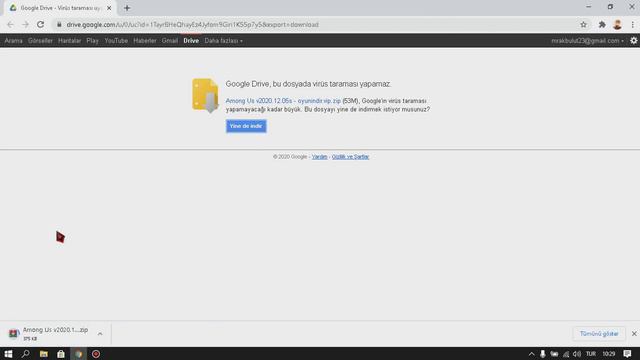
Task: Open the settings gear in Google bar
Action: click(633, 40)
